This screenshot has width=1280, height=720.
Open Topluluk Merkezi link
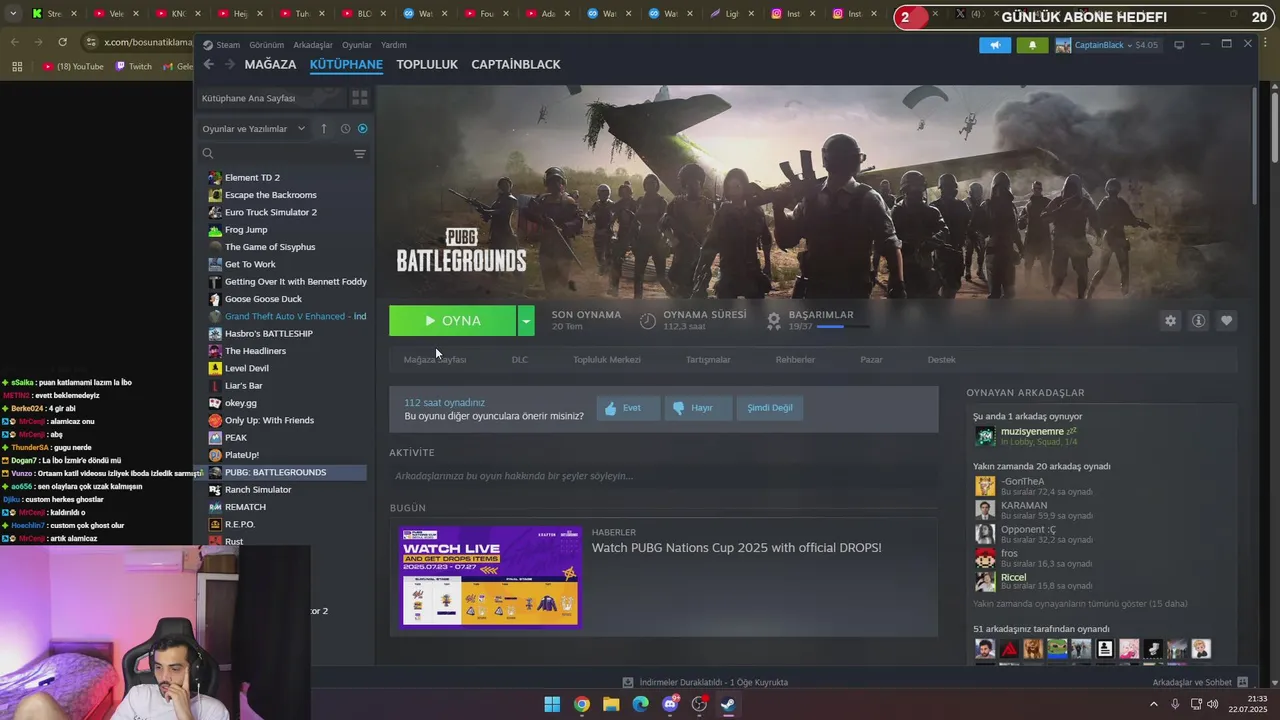coord(607,359)
